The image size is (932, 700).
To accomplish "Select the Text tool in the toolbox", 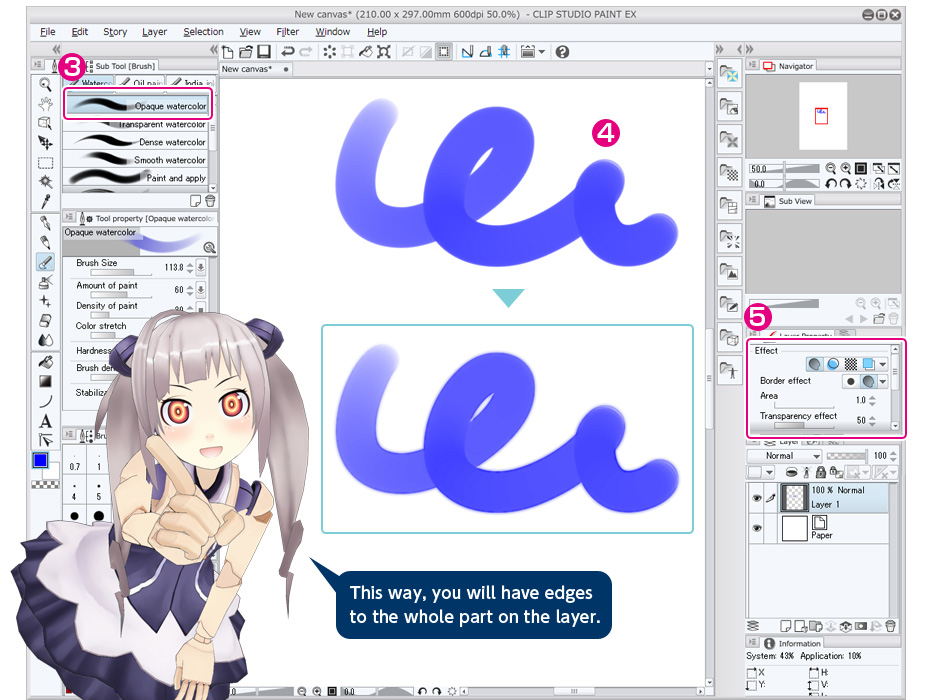I will 45,421.
